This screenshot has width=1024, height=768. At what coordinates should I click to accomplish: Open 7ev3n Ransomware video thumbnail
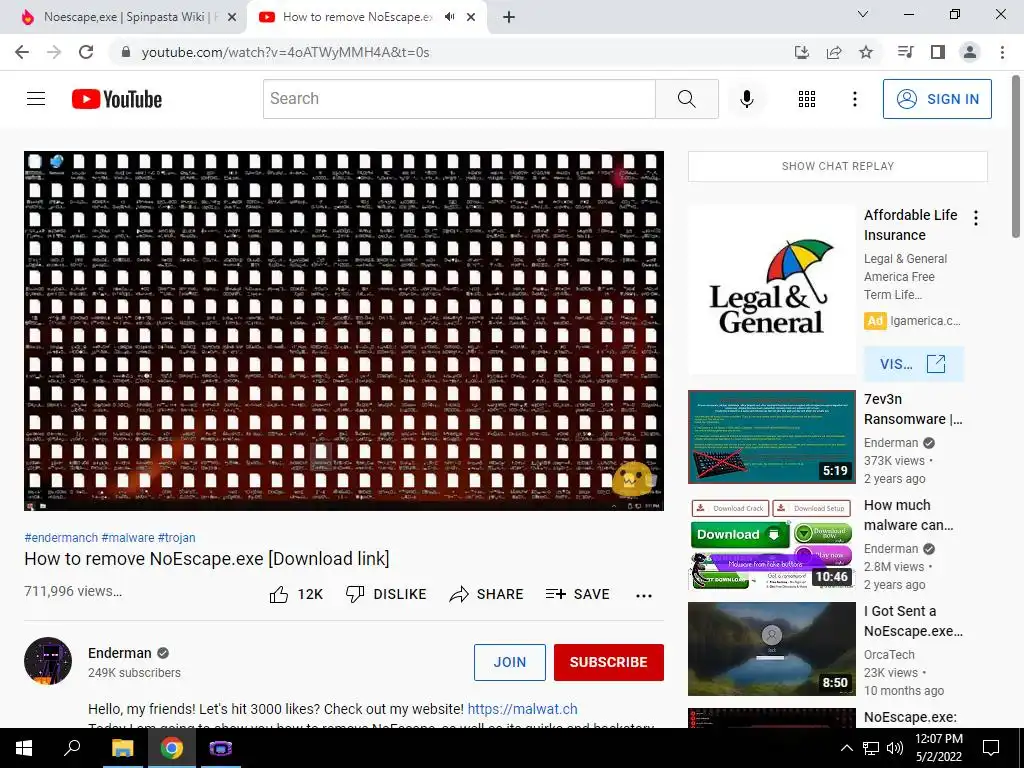771,437
